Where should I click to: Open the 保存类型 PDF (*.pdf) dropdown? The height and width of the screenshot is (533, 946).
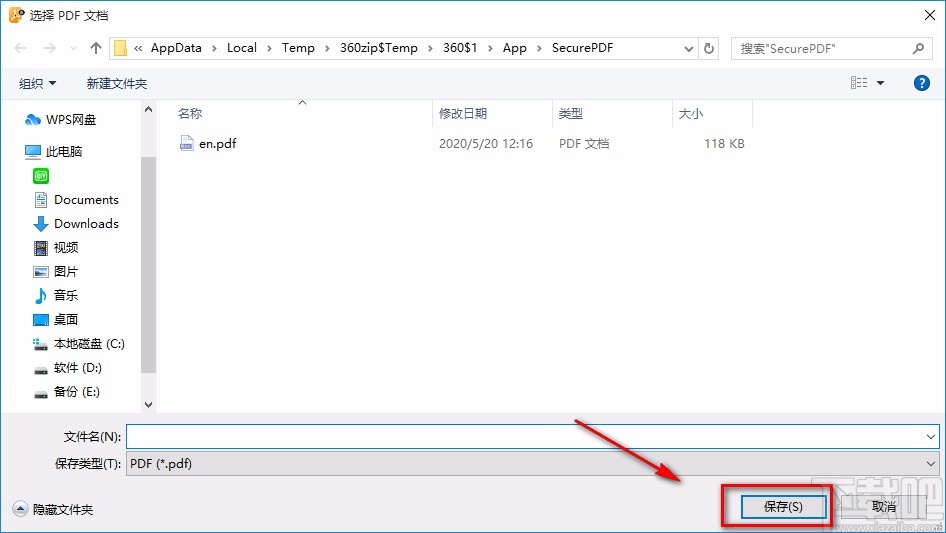pyautogui.click(x=532, y=464)
